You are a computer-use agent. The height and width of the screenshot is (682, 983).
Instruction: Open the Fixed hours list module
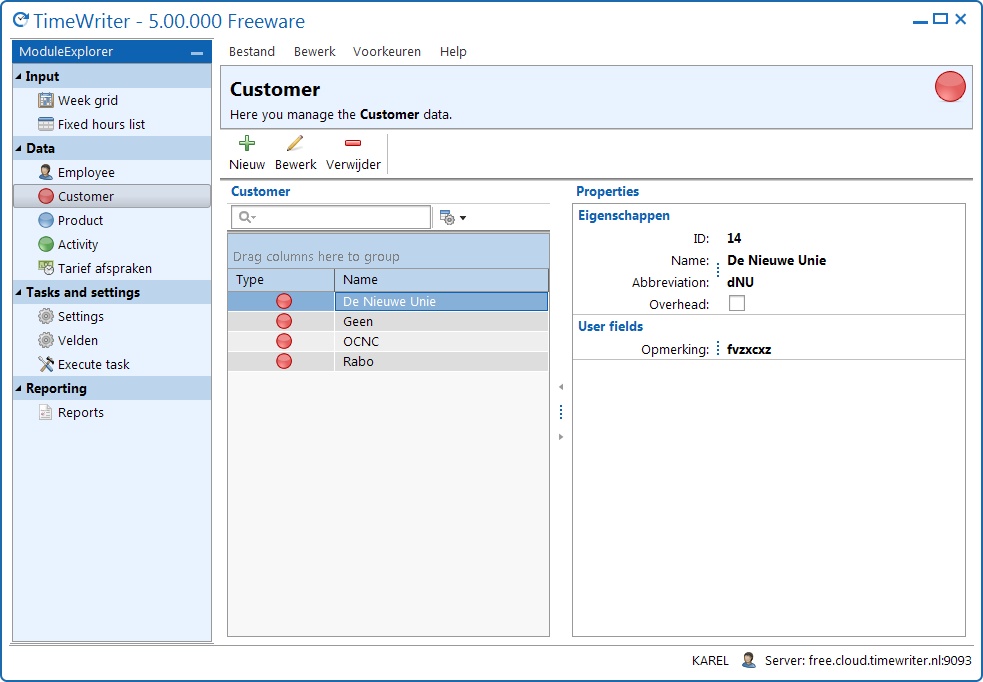(x=100, y=124)
